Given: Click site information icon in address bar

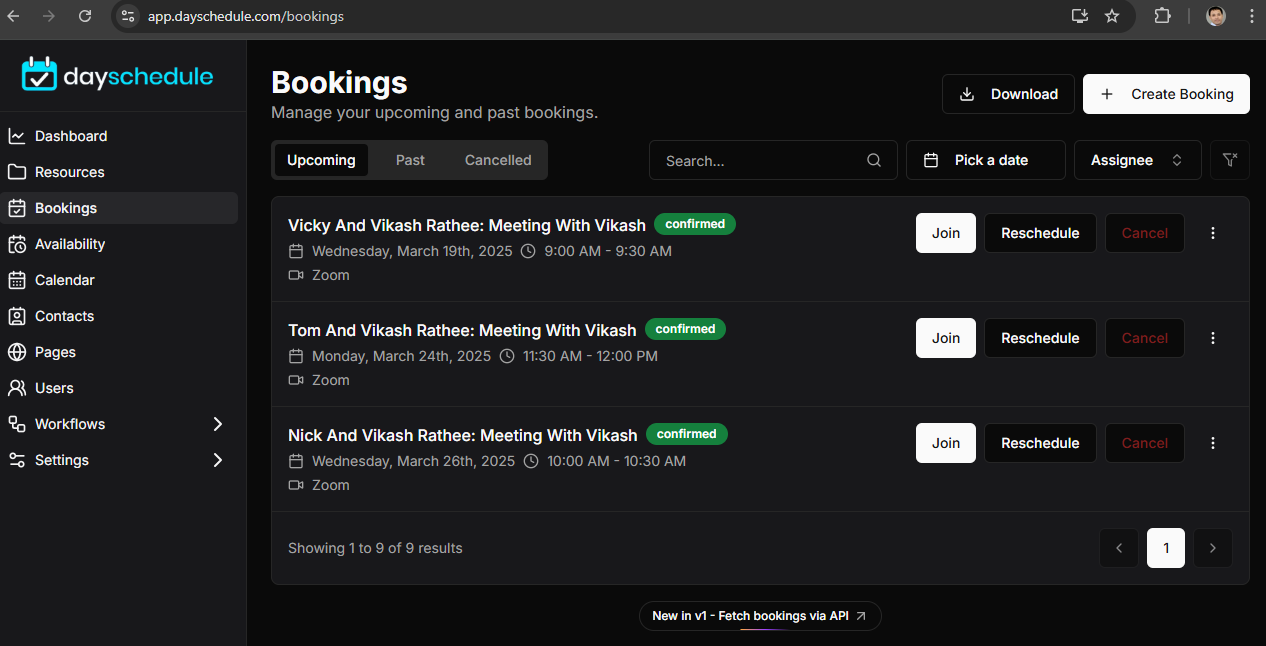Looking at the screenshot, I should [x=127, y=16].
